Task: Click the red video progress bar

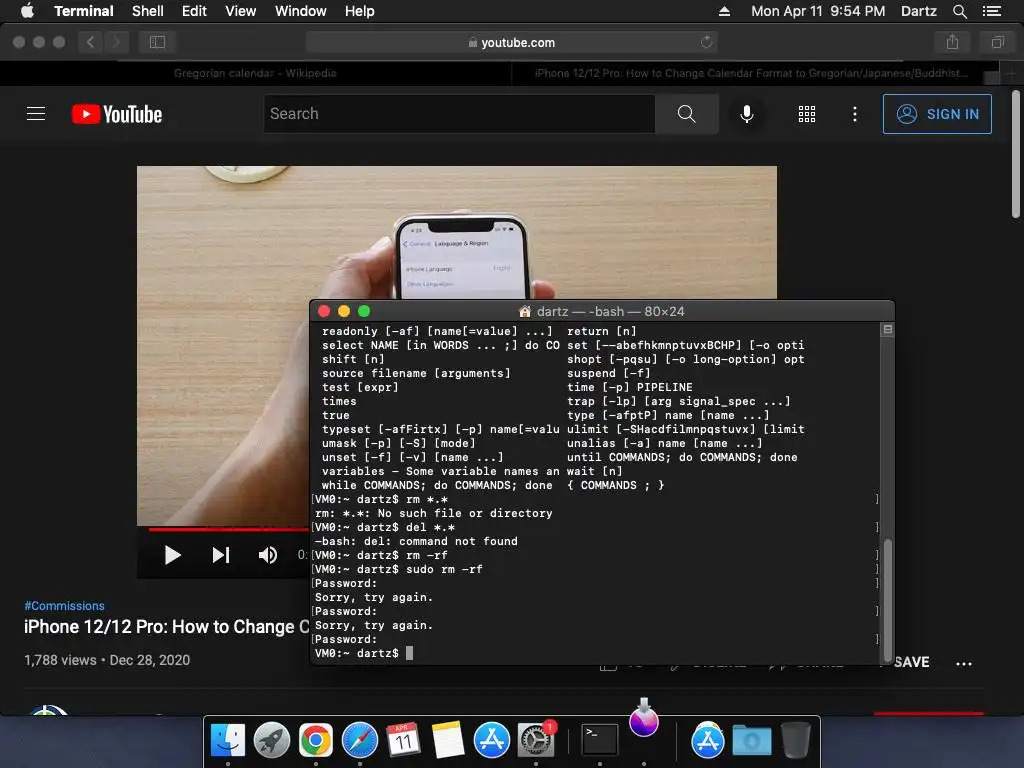Action: pyautogui.click(x=229, y=529)
